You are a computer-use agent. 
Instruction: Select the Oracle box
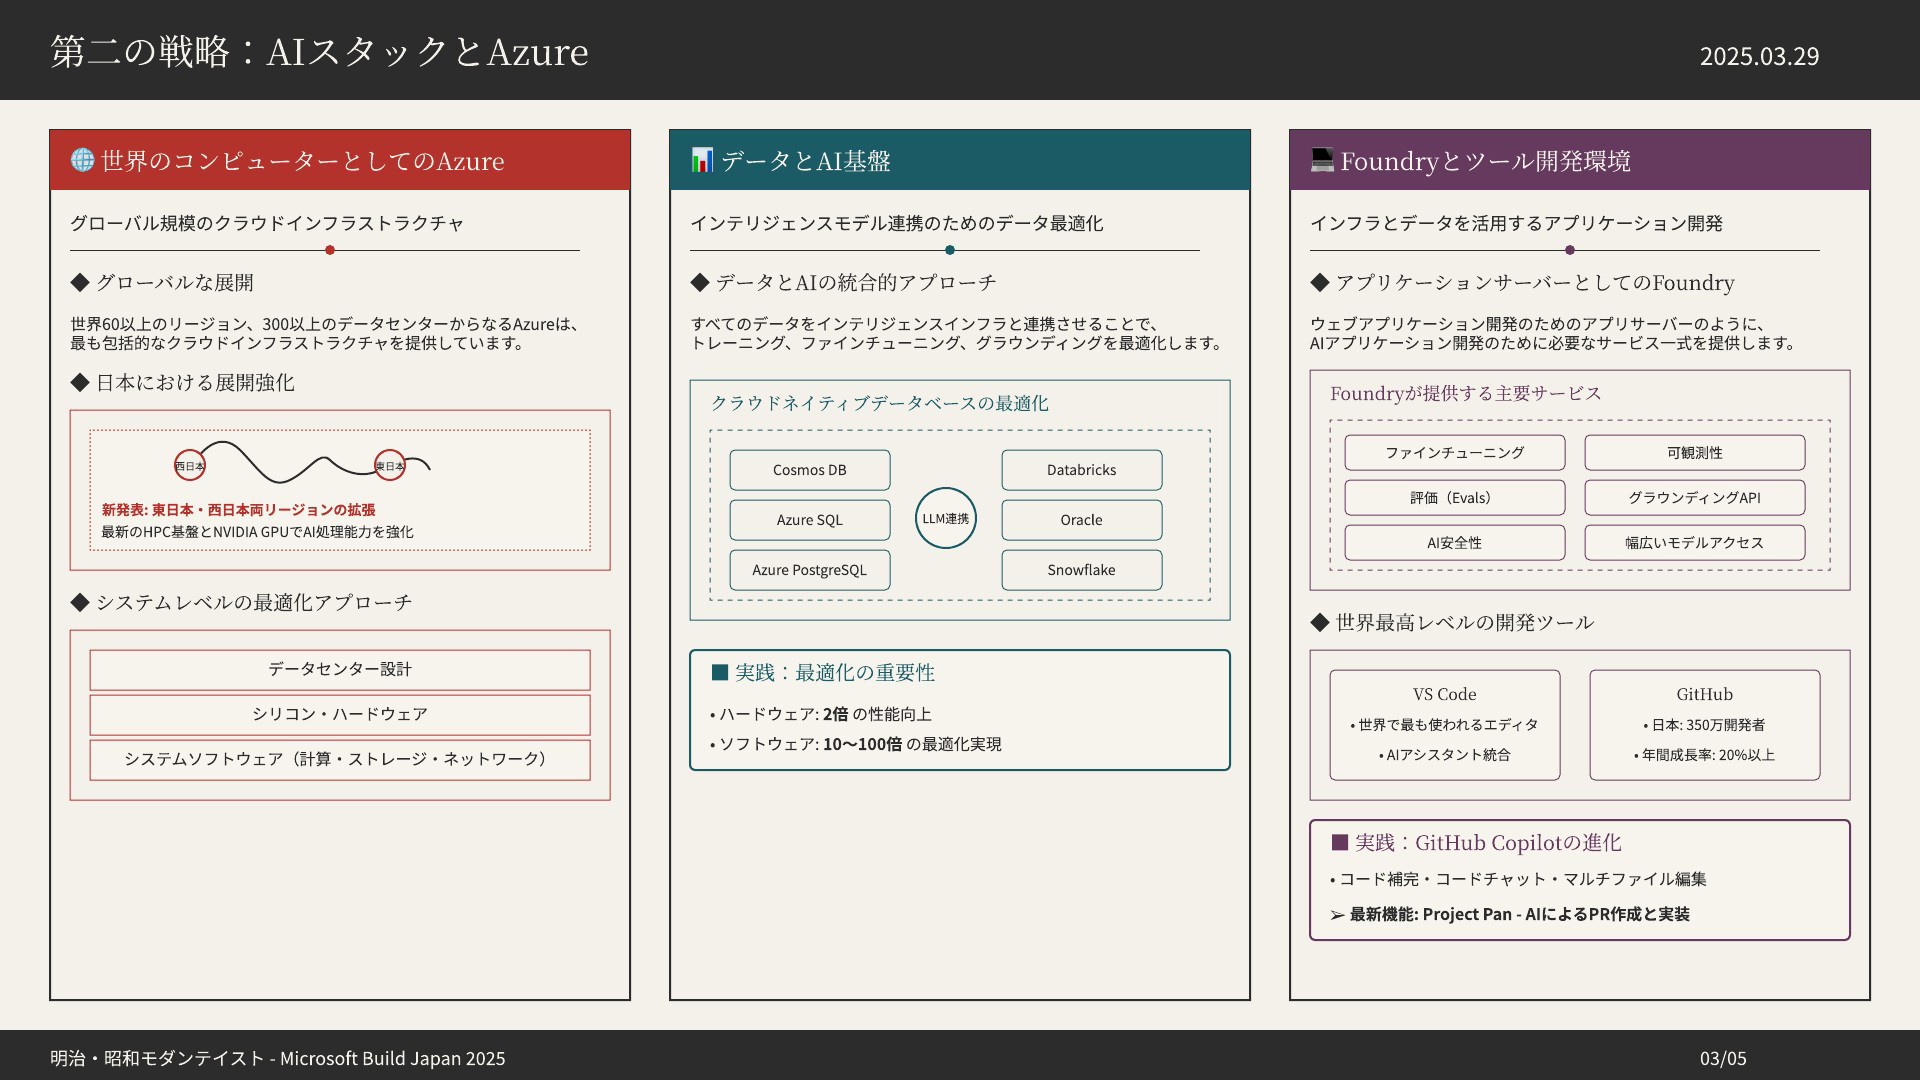click(x=1082, y=520)
